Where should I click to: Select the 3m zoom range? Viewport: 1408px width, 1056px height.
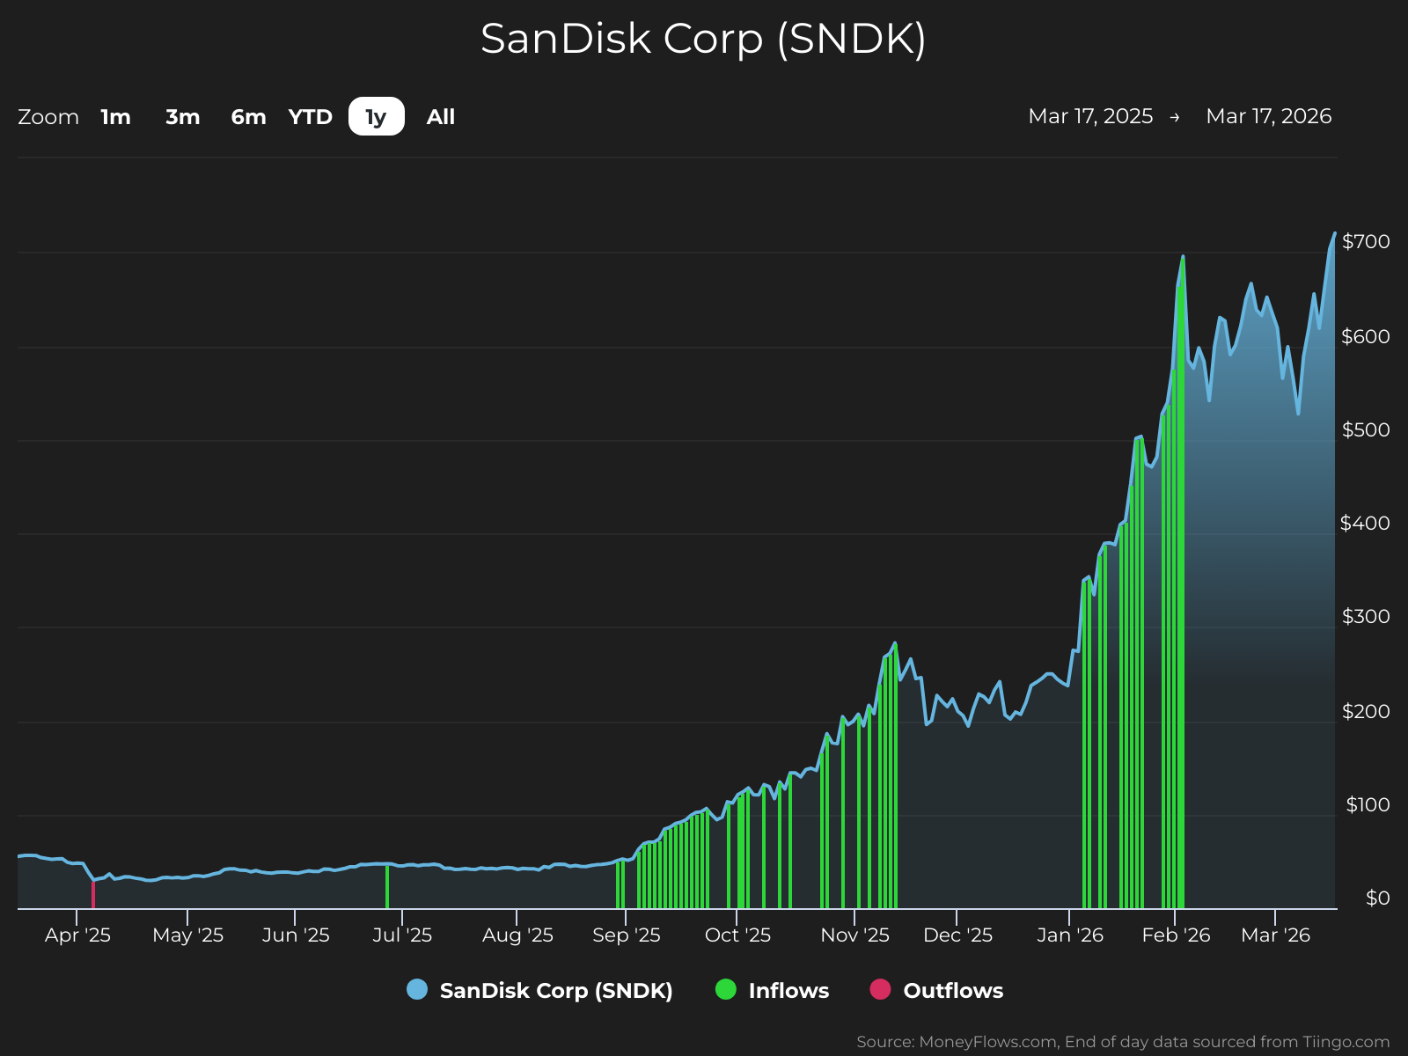click(x=183, y=117)
